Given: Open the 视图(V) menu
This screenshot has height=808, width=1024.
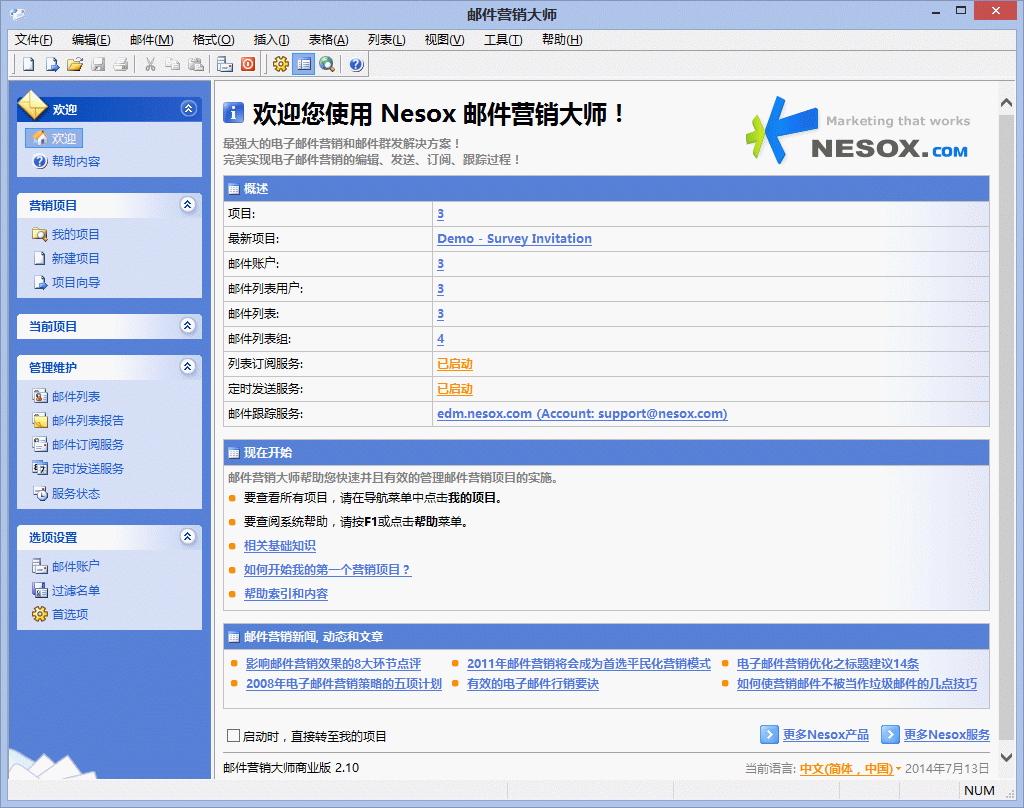Looking at the screenshot, I should tap(444, 40).
